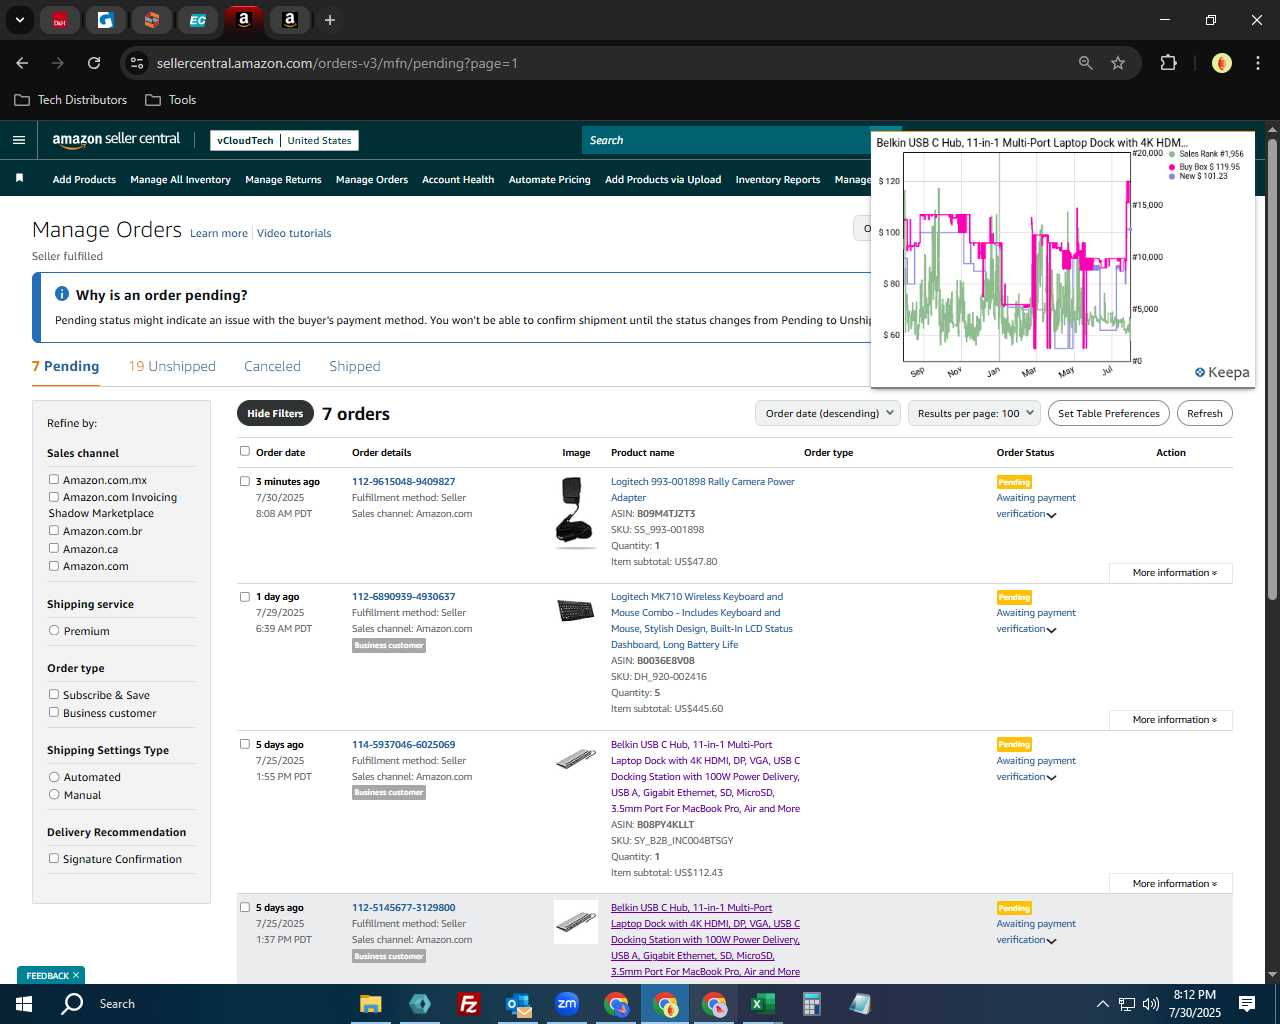The height and width of the screenshot is (1024, 1280).
Task: Open Calculator from the taskbar
Action: (811, 1004)
